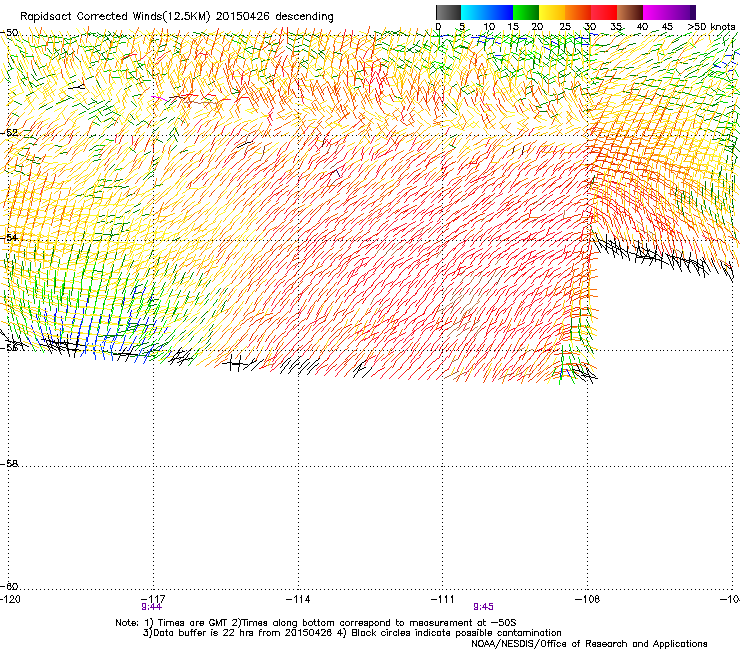Click the legend label '15'
The width and height of the screenshot is (740, 650).
click(x=513, y=27)
